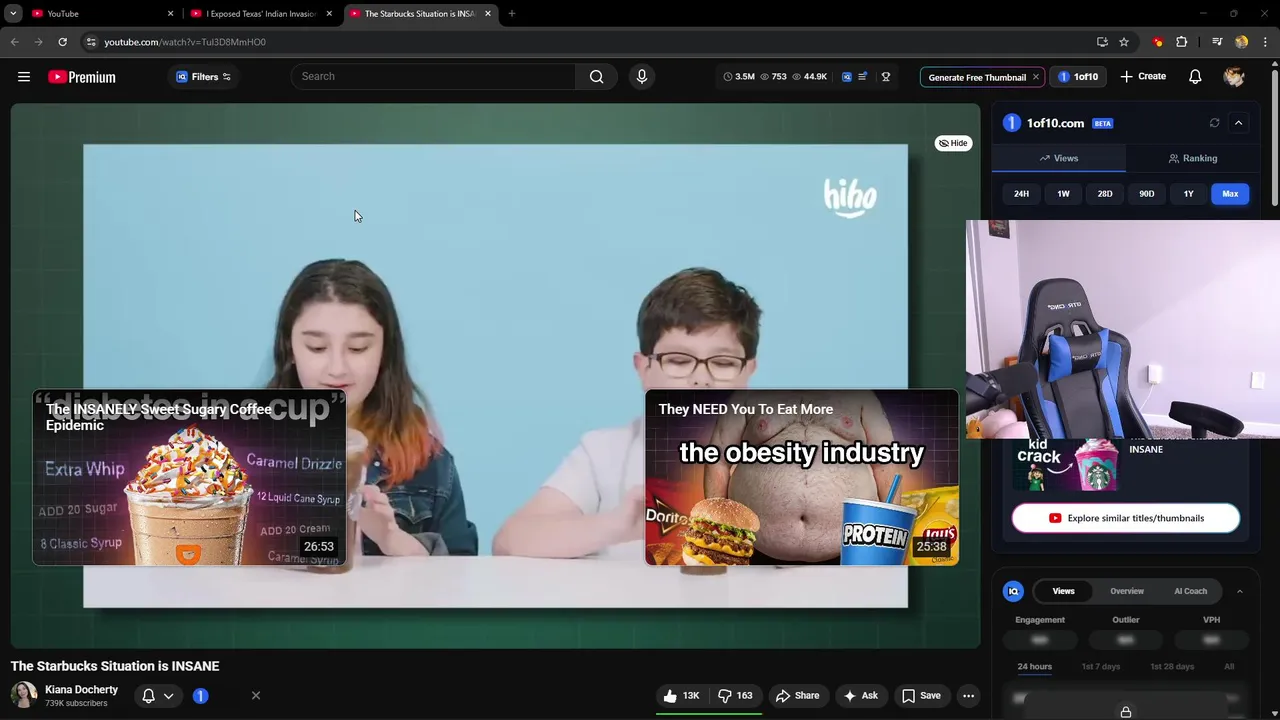
Task: Collapse the 1of10.com panel
Action: click(1238, 123)
